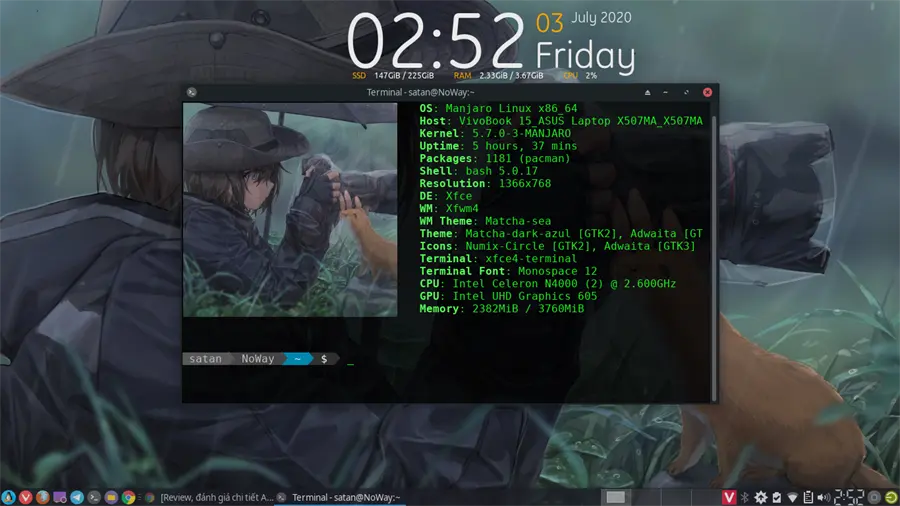Screen dimensions: 900x506
Task: Switch to the first workspace
Action: (615, 497)
